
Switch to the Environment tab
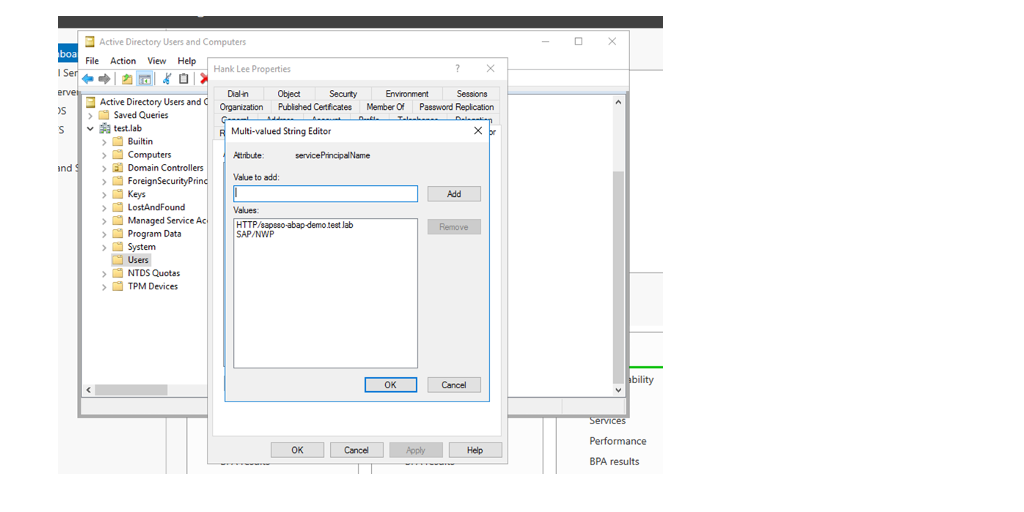(x=407, y=94)
